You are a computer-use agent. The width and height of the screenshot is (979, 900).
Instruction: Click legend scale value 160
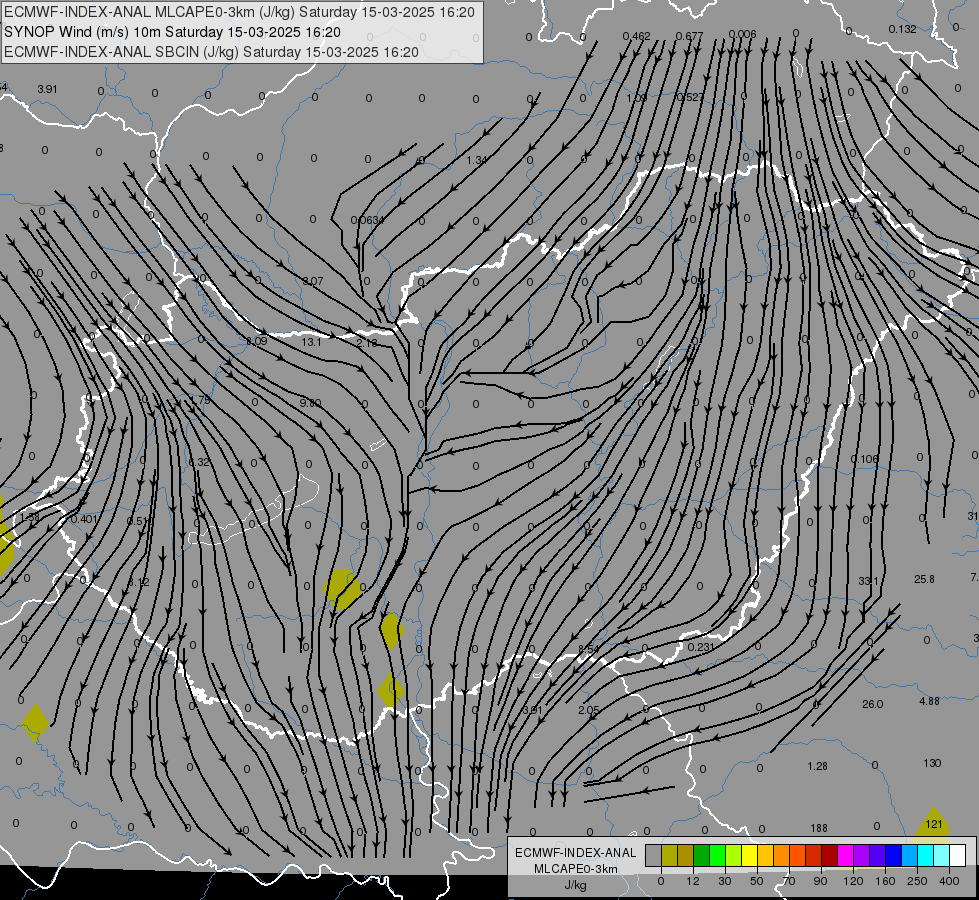pyautogui.click(x=885, y=881)
